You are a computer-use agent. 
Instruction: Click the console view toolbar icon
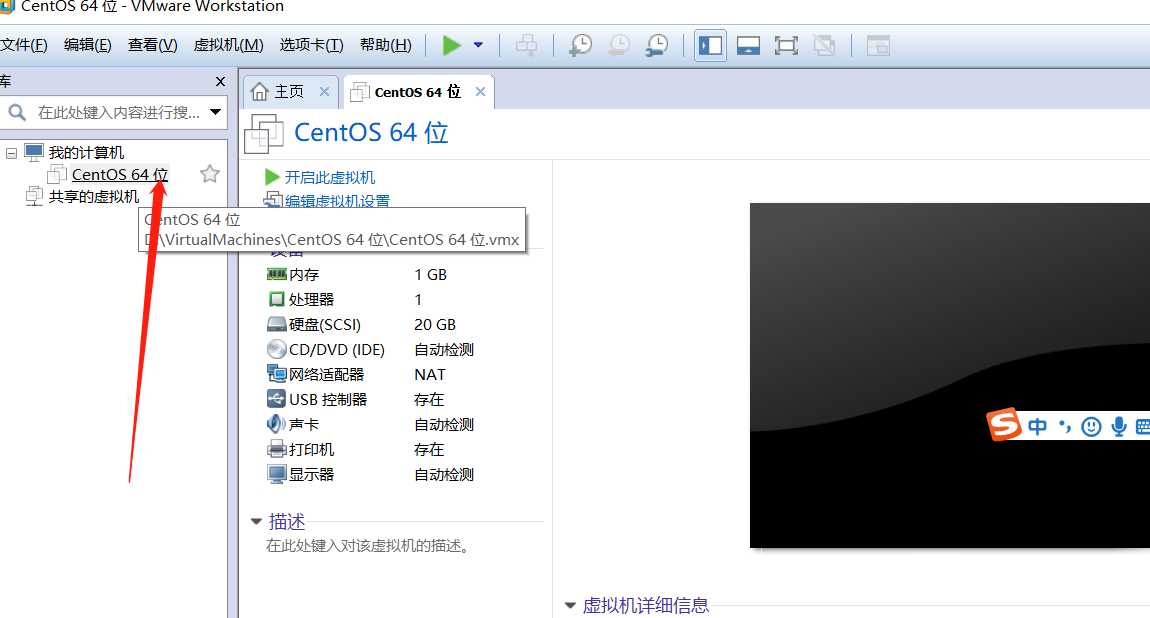pyautogui.click(x=878, y=45)
